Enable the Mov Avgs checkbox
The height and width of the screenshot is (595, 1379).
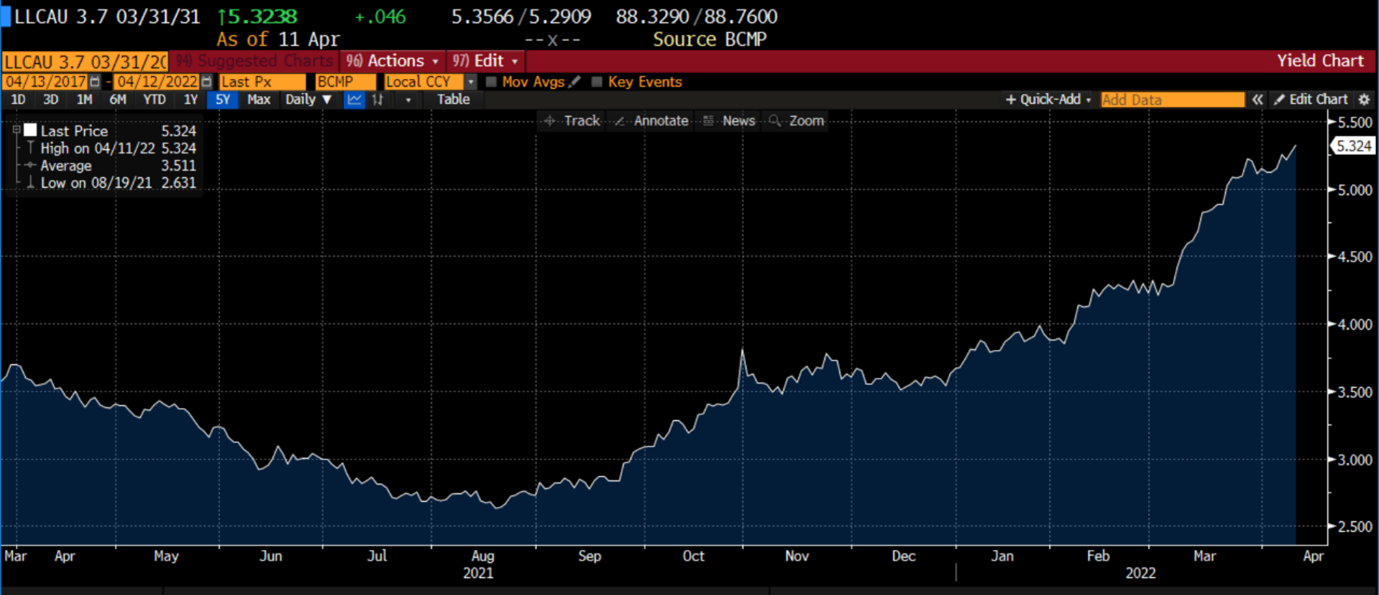point(491,82)
